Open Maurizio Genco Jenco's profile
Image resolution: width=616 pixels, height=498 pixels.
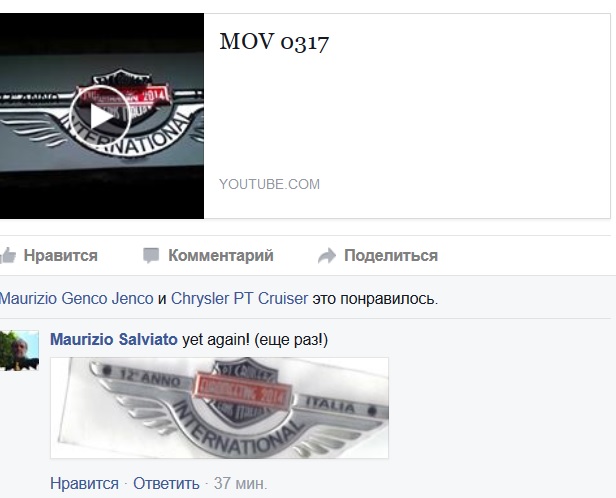point(77,299)
